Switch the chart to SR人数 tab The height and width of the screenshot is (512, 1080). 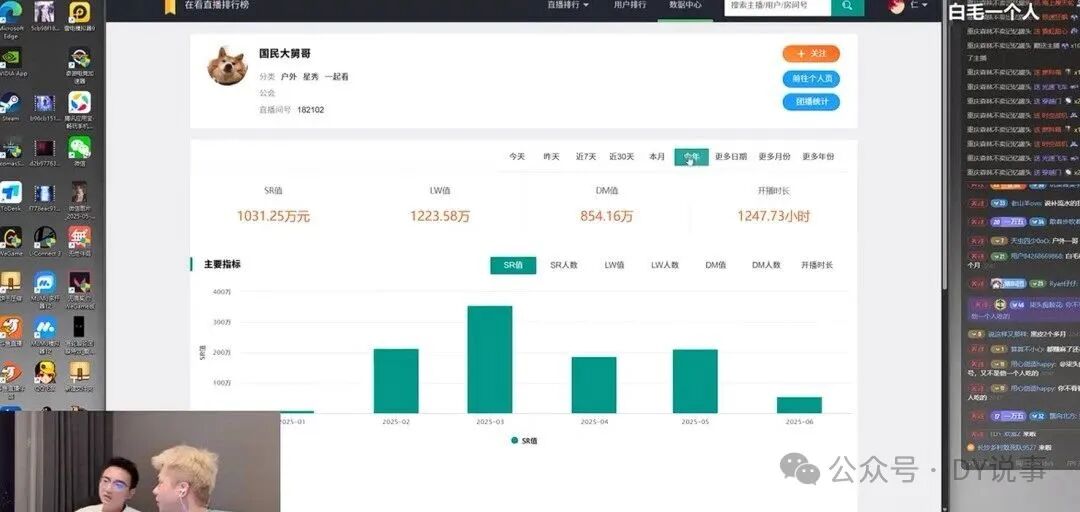coord(563,265)
